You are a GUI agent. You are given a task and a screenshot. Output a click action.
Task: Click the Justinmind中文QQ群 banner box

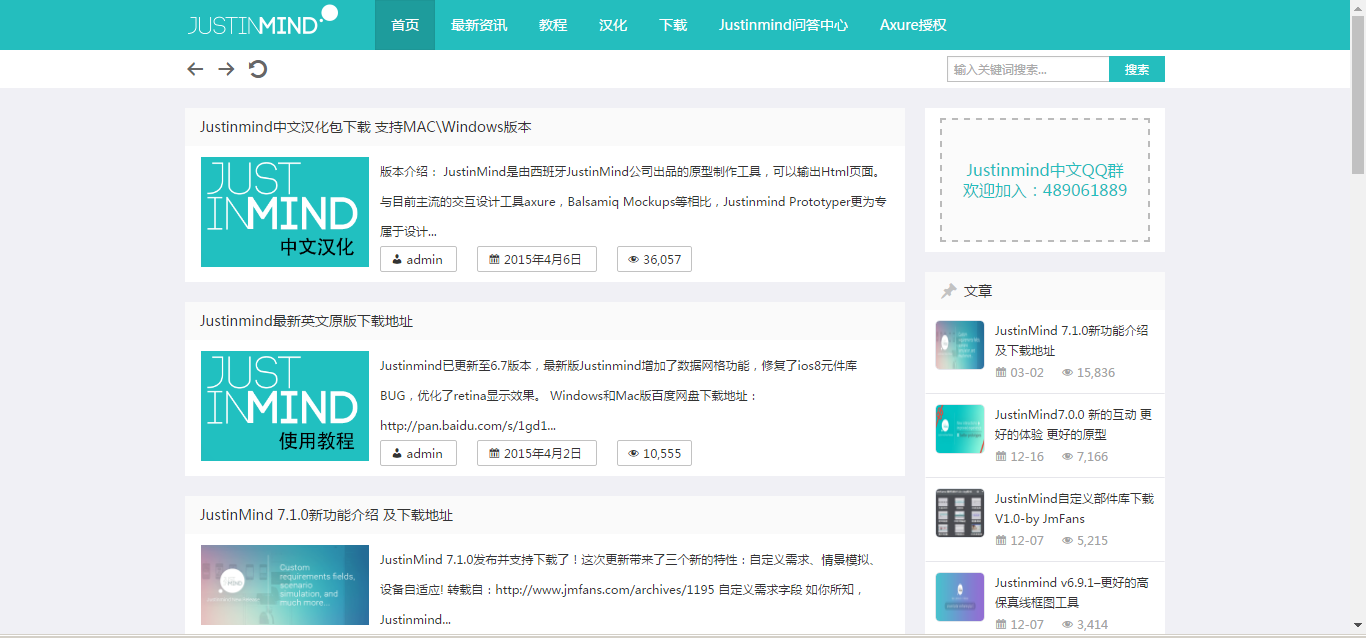[1045, 180]
